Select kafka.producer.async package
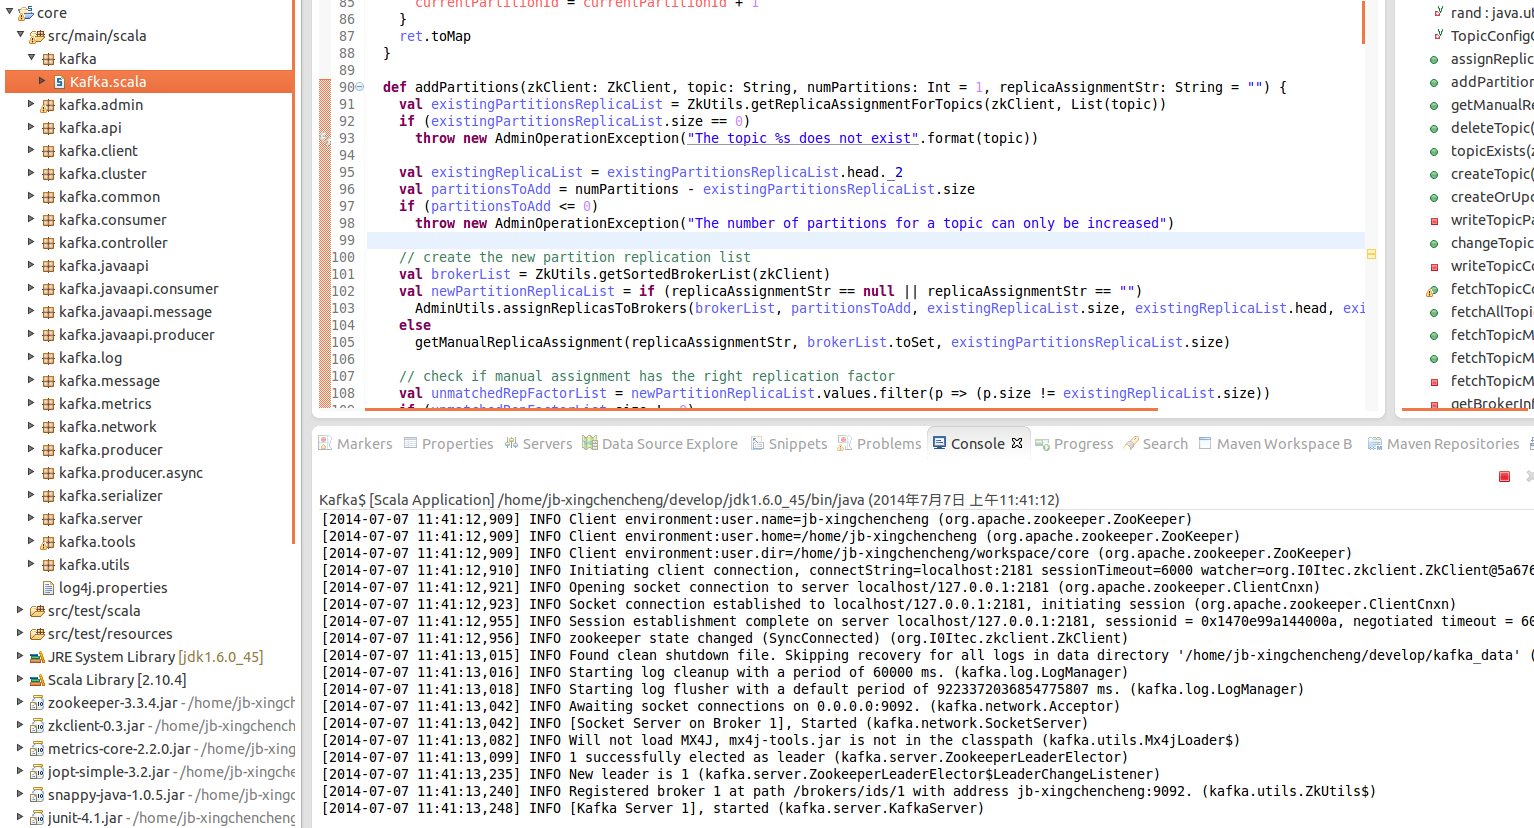 coord(131,472)
